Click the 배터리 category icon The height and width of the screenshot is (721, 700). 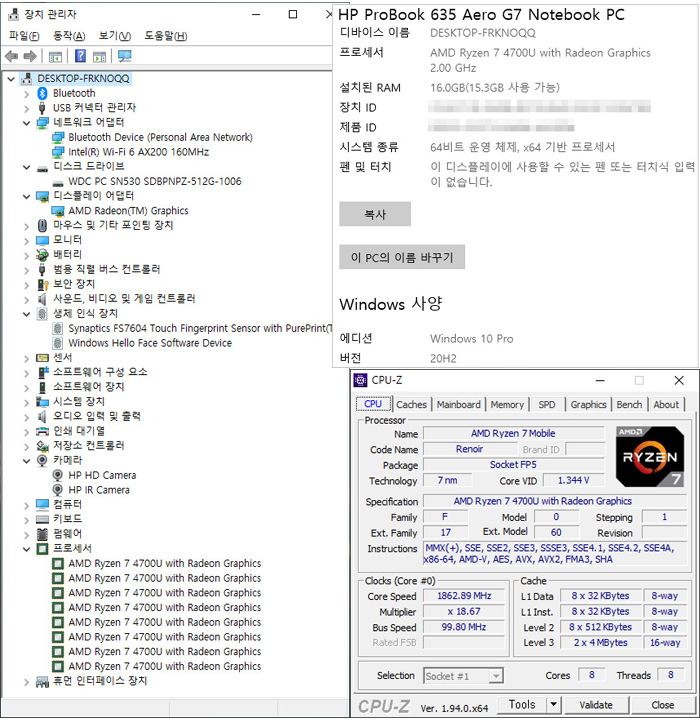point(42,255)
